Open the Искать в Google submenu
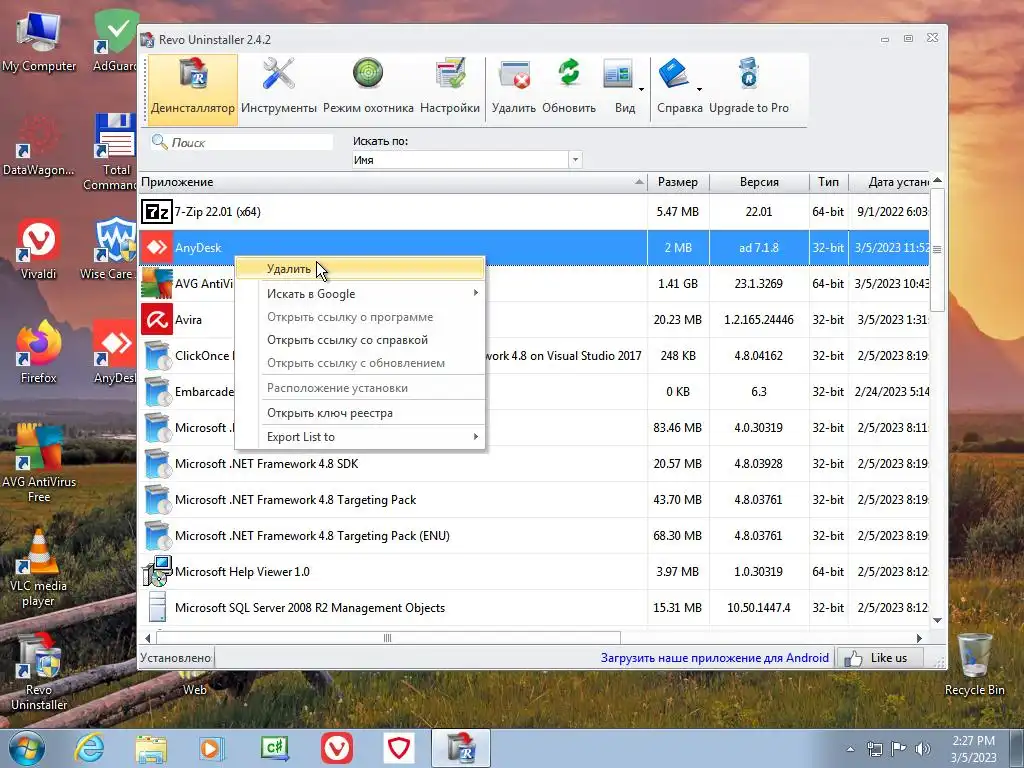The width and height of the screenshot is (1024, 768). click(360, 294)
